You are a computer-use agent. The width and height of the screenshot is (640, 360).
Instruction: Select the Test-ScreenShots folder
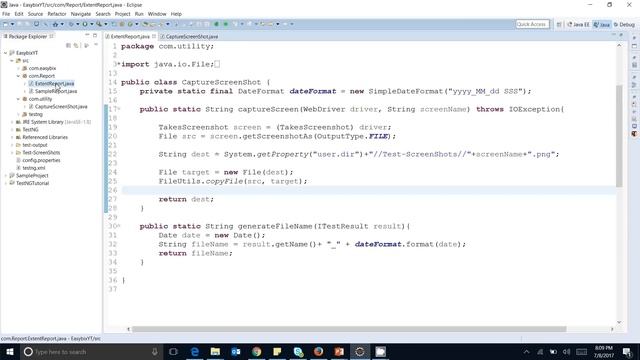tap(38, 153)
